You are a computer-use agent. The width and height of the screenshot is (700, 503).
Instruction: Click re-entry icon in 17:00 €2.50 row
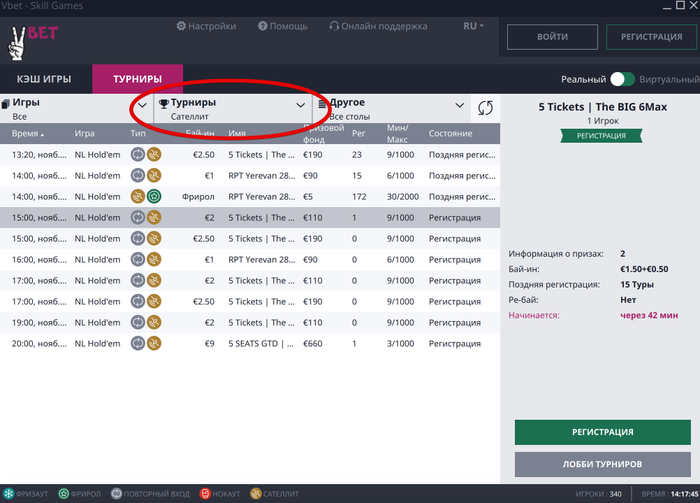click(138, 301)
